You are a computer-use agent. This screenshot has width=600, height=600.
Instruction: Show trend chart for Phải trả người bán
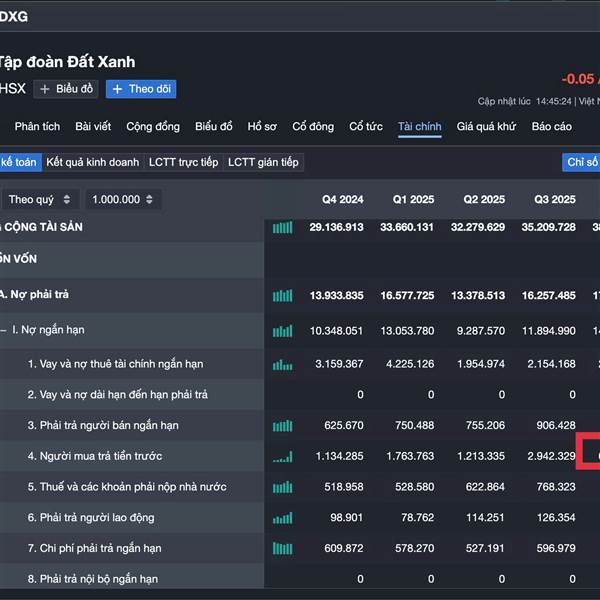pyautogui.click(x=283, y=426)
